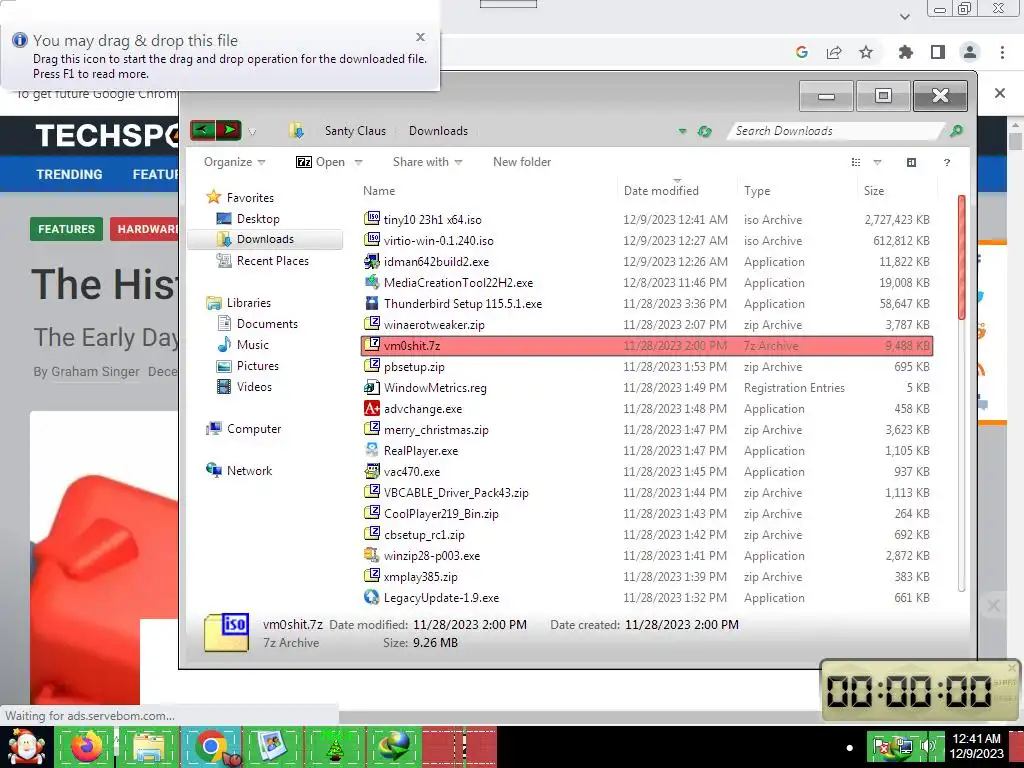
Task: Click the Search Downloads input field
Action: pyautogui.click(x=836, y=131)
